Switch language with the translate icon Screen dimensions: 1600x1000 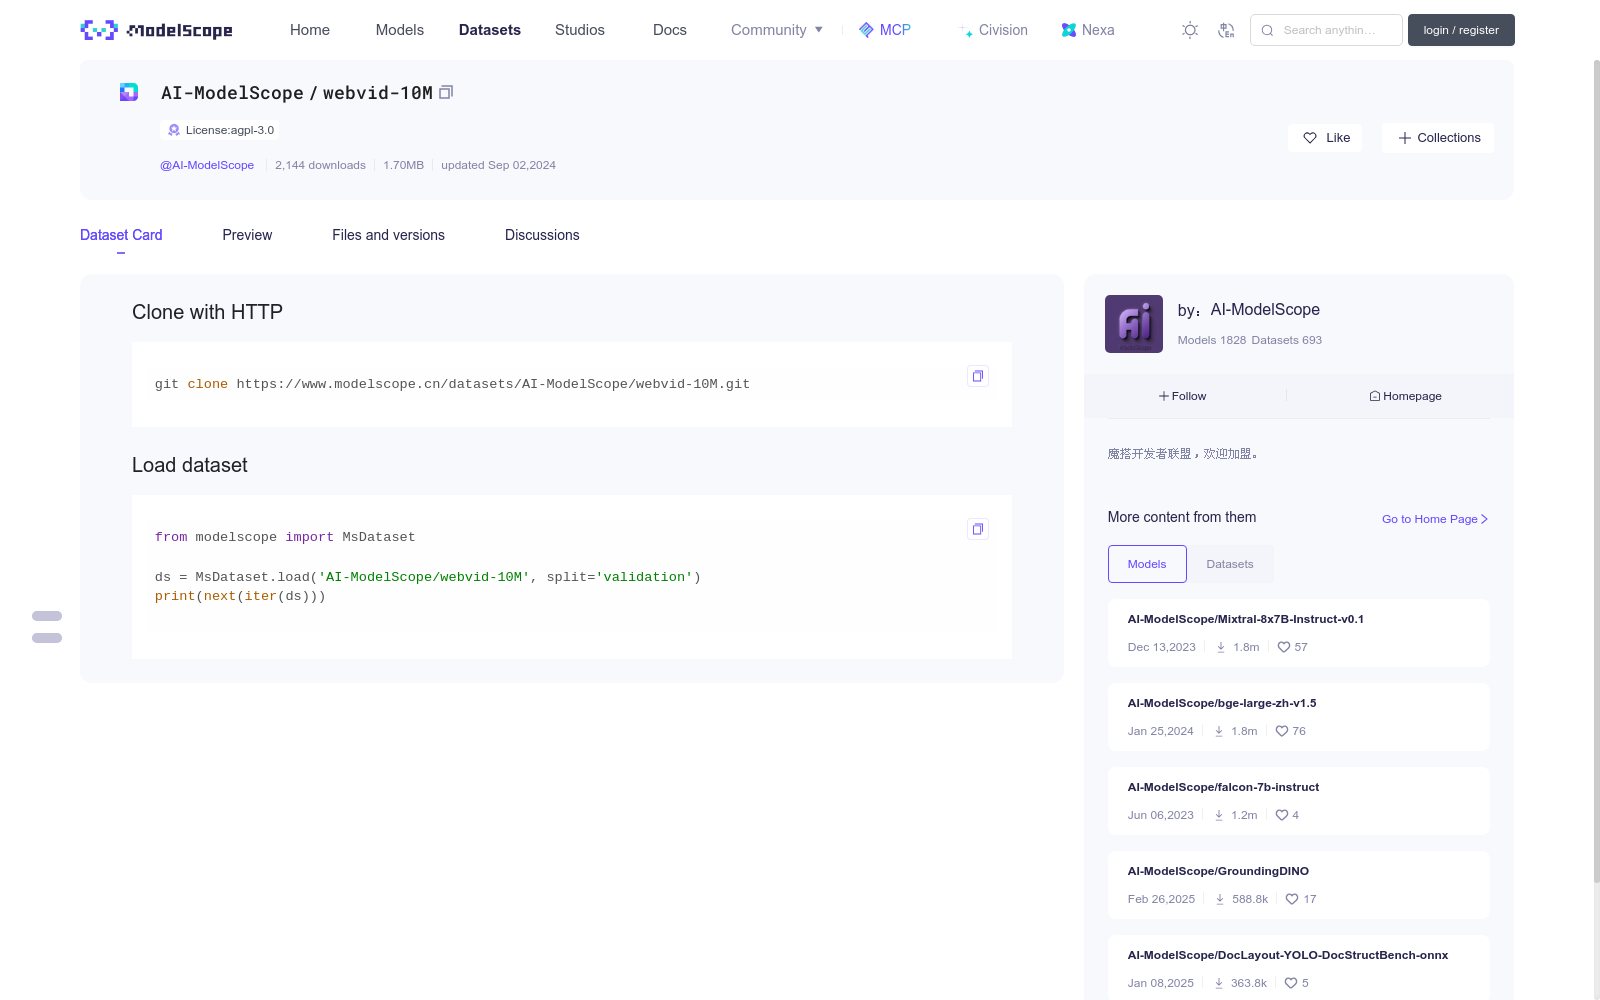click(x=1226, y=30)
